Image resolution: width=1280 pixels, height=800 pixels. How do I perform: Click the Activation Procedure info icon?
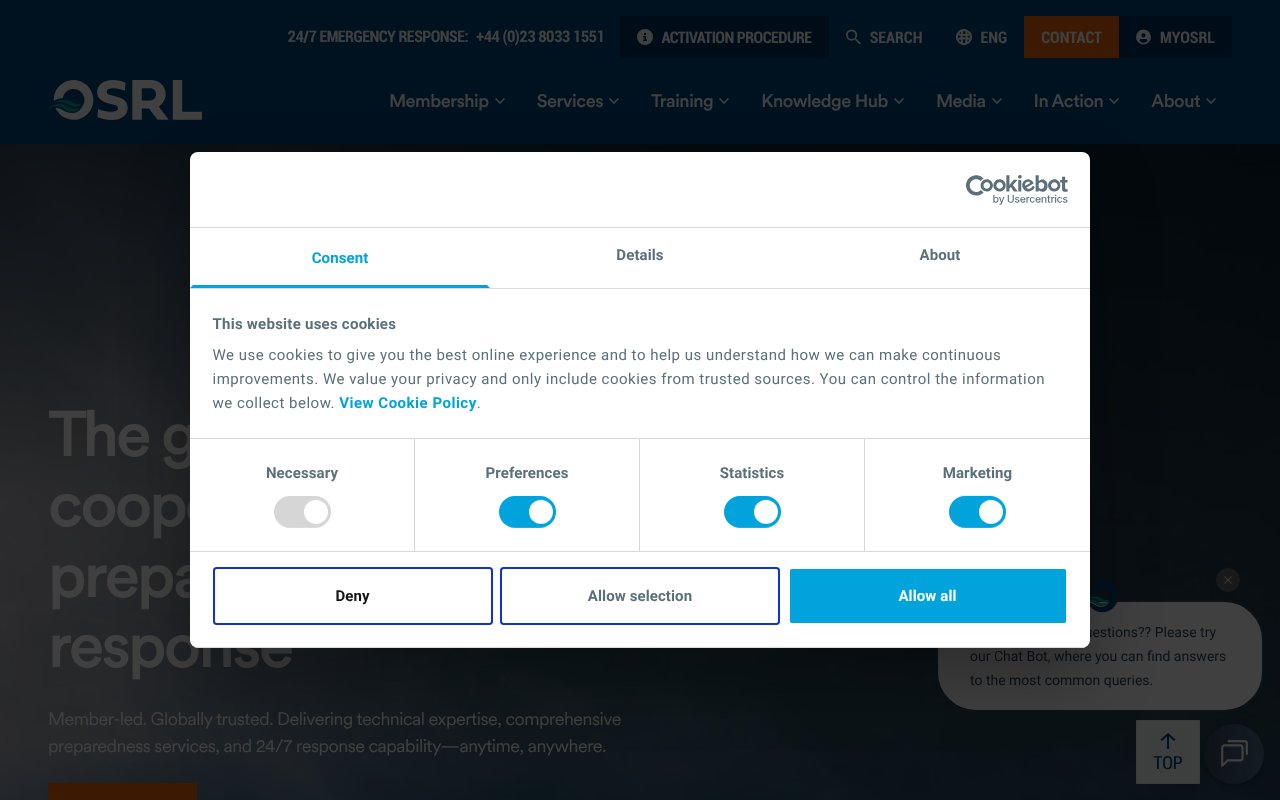(x=645, y=37)
